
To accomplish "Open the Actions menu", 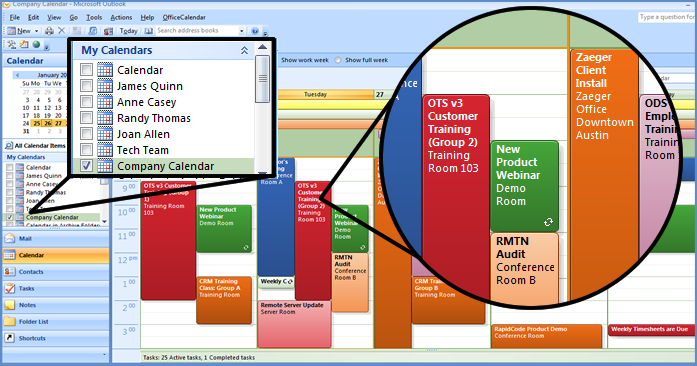I will tap(121, 17).
